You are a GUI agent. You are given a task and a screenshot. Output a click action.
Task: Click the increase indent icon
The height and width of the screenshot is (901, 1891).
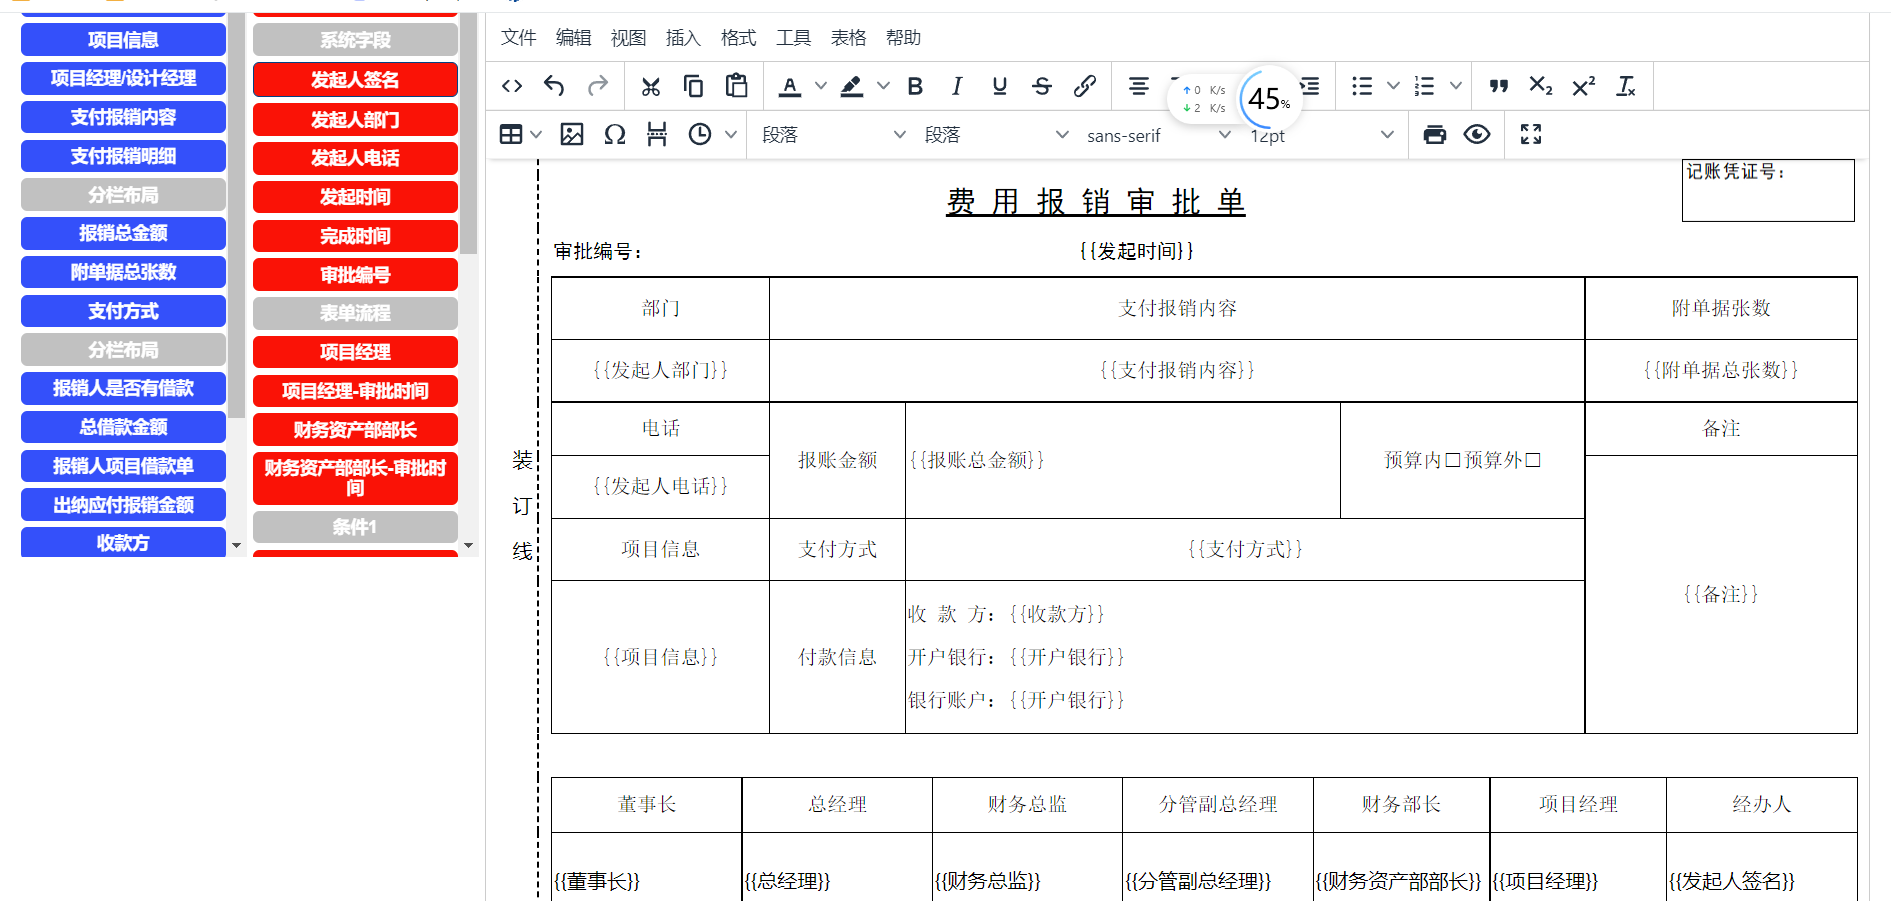point(1311,87)
